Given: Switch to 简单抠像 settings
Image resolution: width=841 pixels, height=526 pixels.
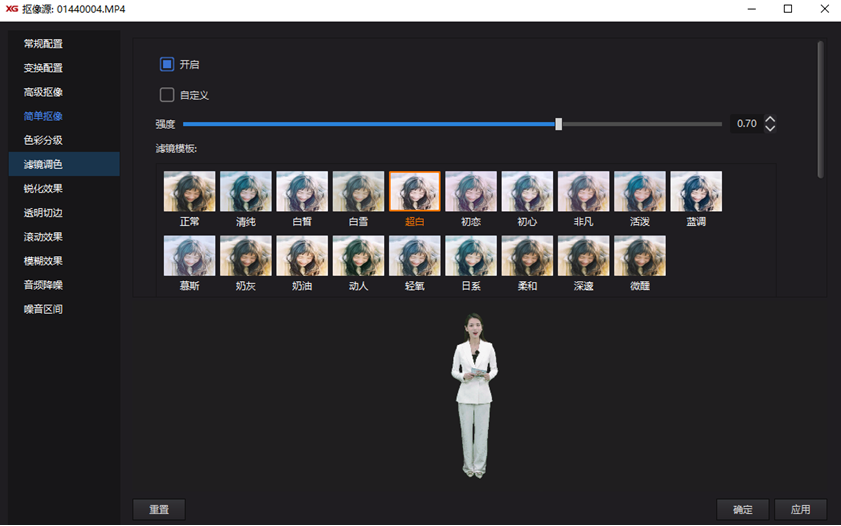Looking at the screenshot, I should point(64,116).
